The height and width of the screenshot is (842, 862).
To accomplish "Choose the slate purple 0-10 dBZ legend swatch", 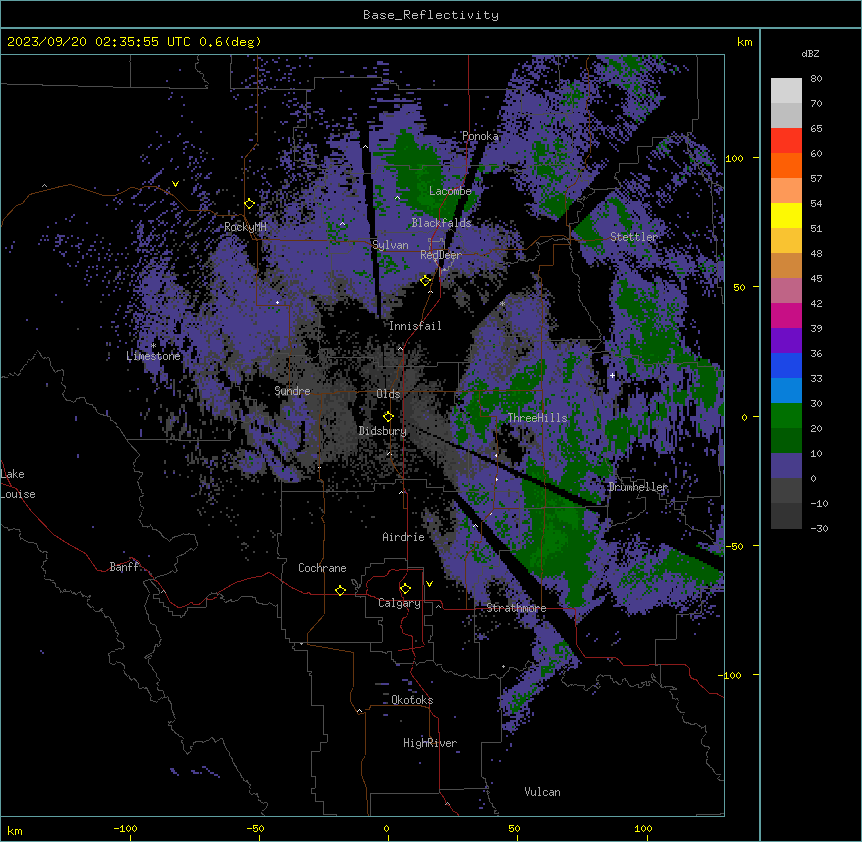I will coord(786,466).
